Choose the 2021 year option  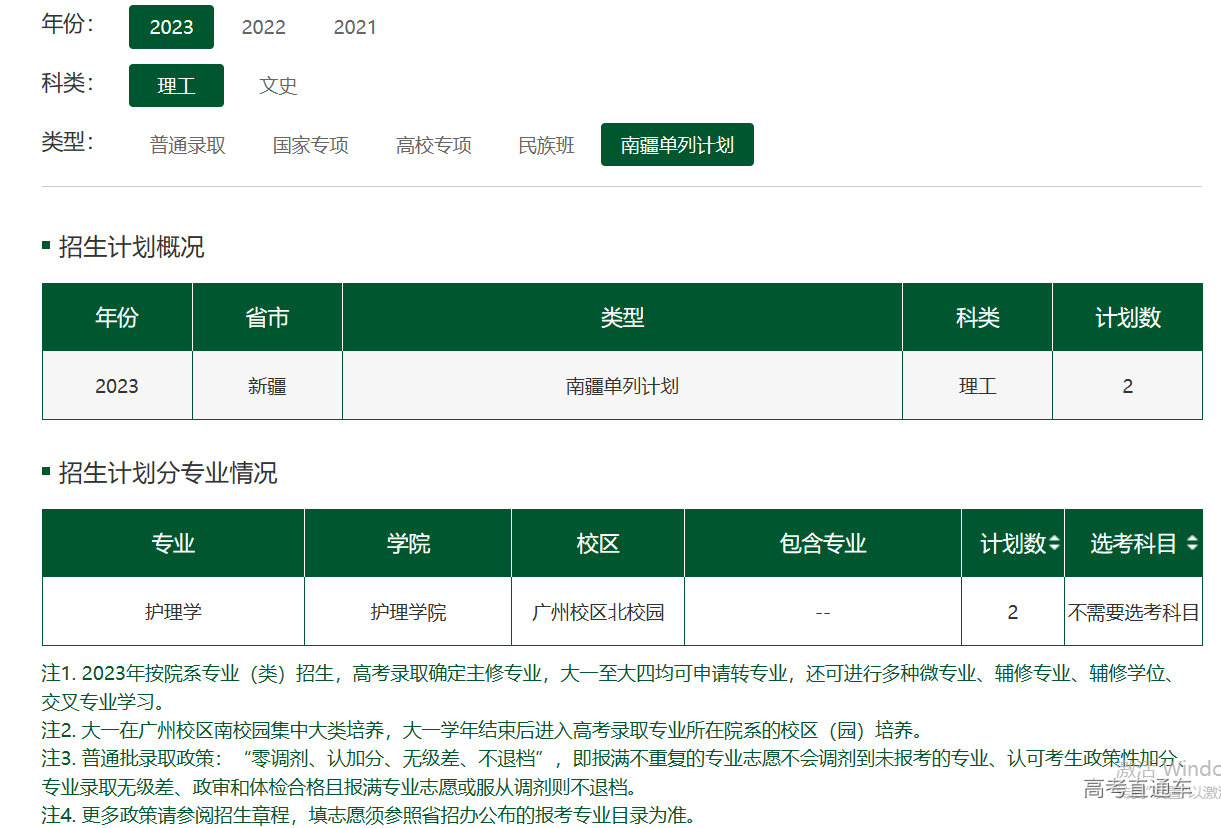(x=355, y=27)
